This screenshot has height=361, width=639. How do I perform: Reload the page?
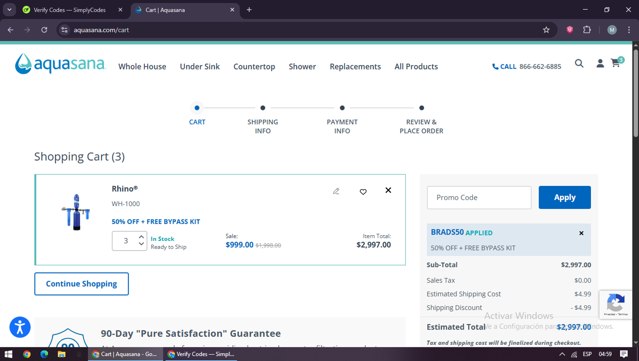pyautogui.click(x=44, y=30)
